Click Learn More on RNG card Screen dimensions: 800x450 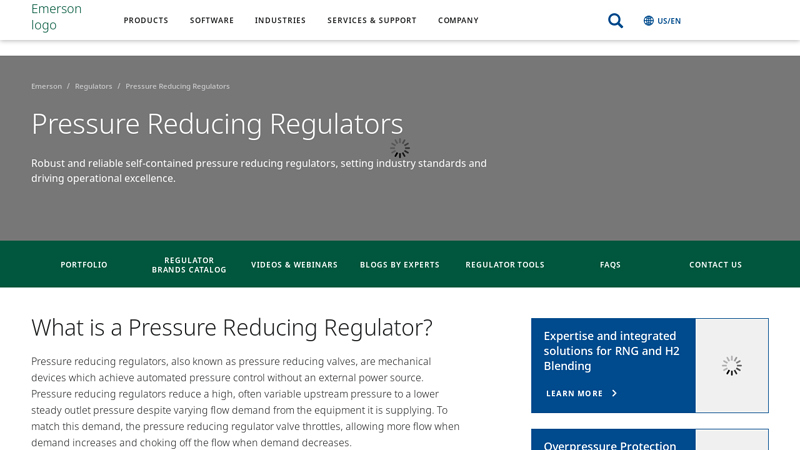tap(574, 393)
